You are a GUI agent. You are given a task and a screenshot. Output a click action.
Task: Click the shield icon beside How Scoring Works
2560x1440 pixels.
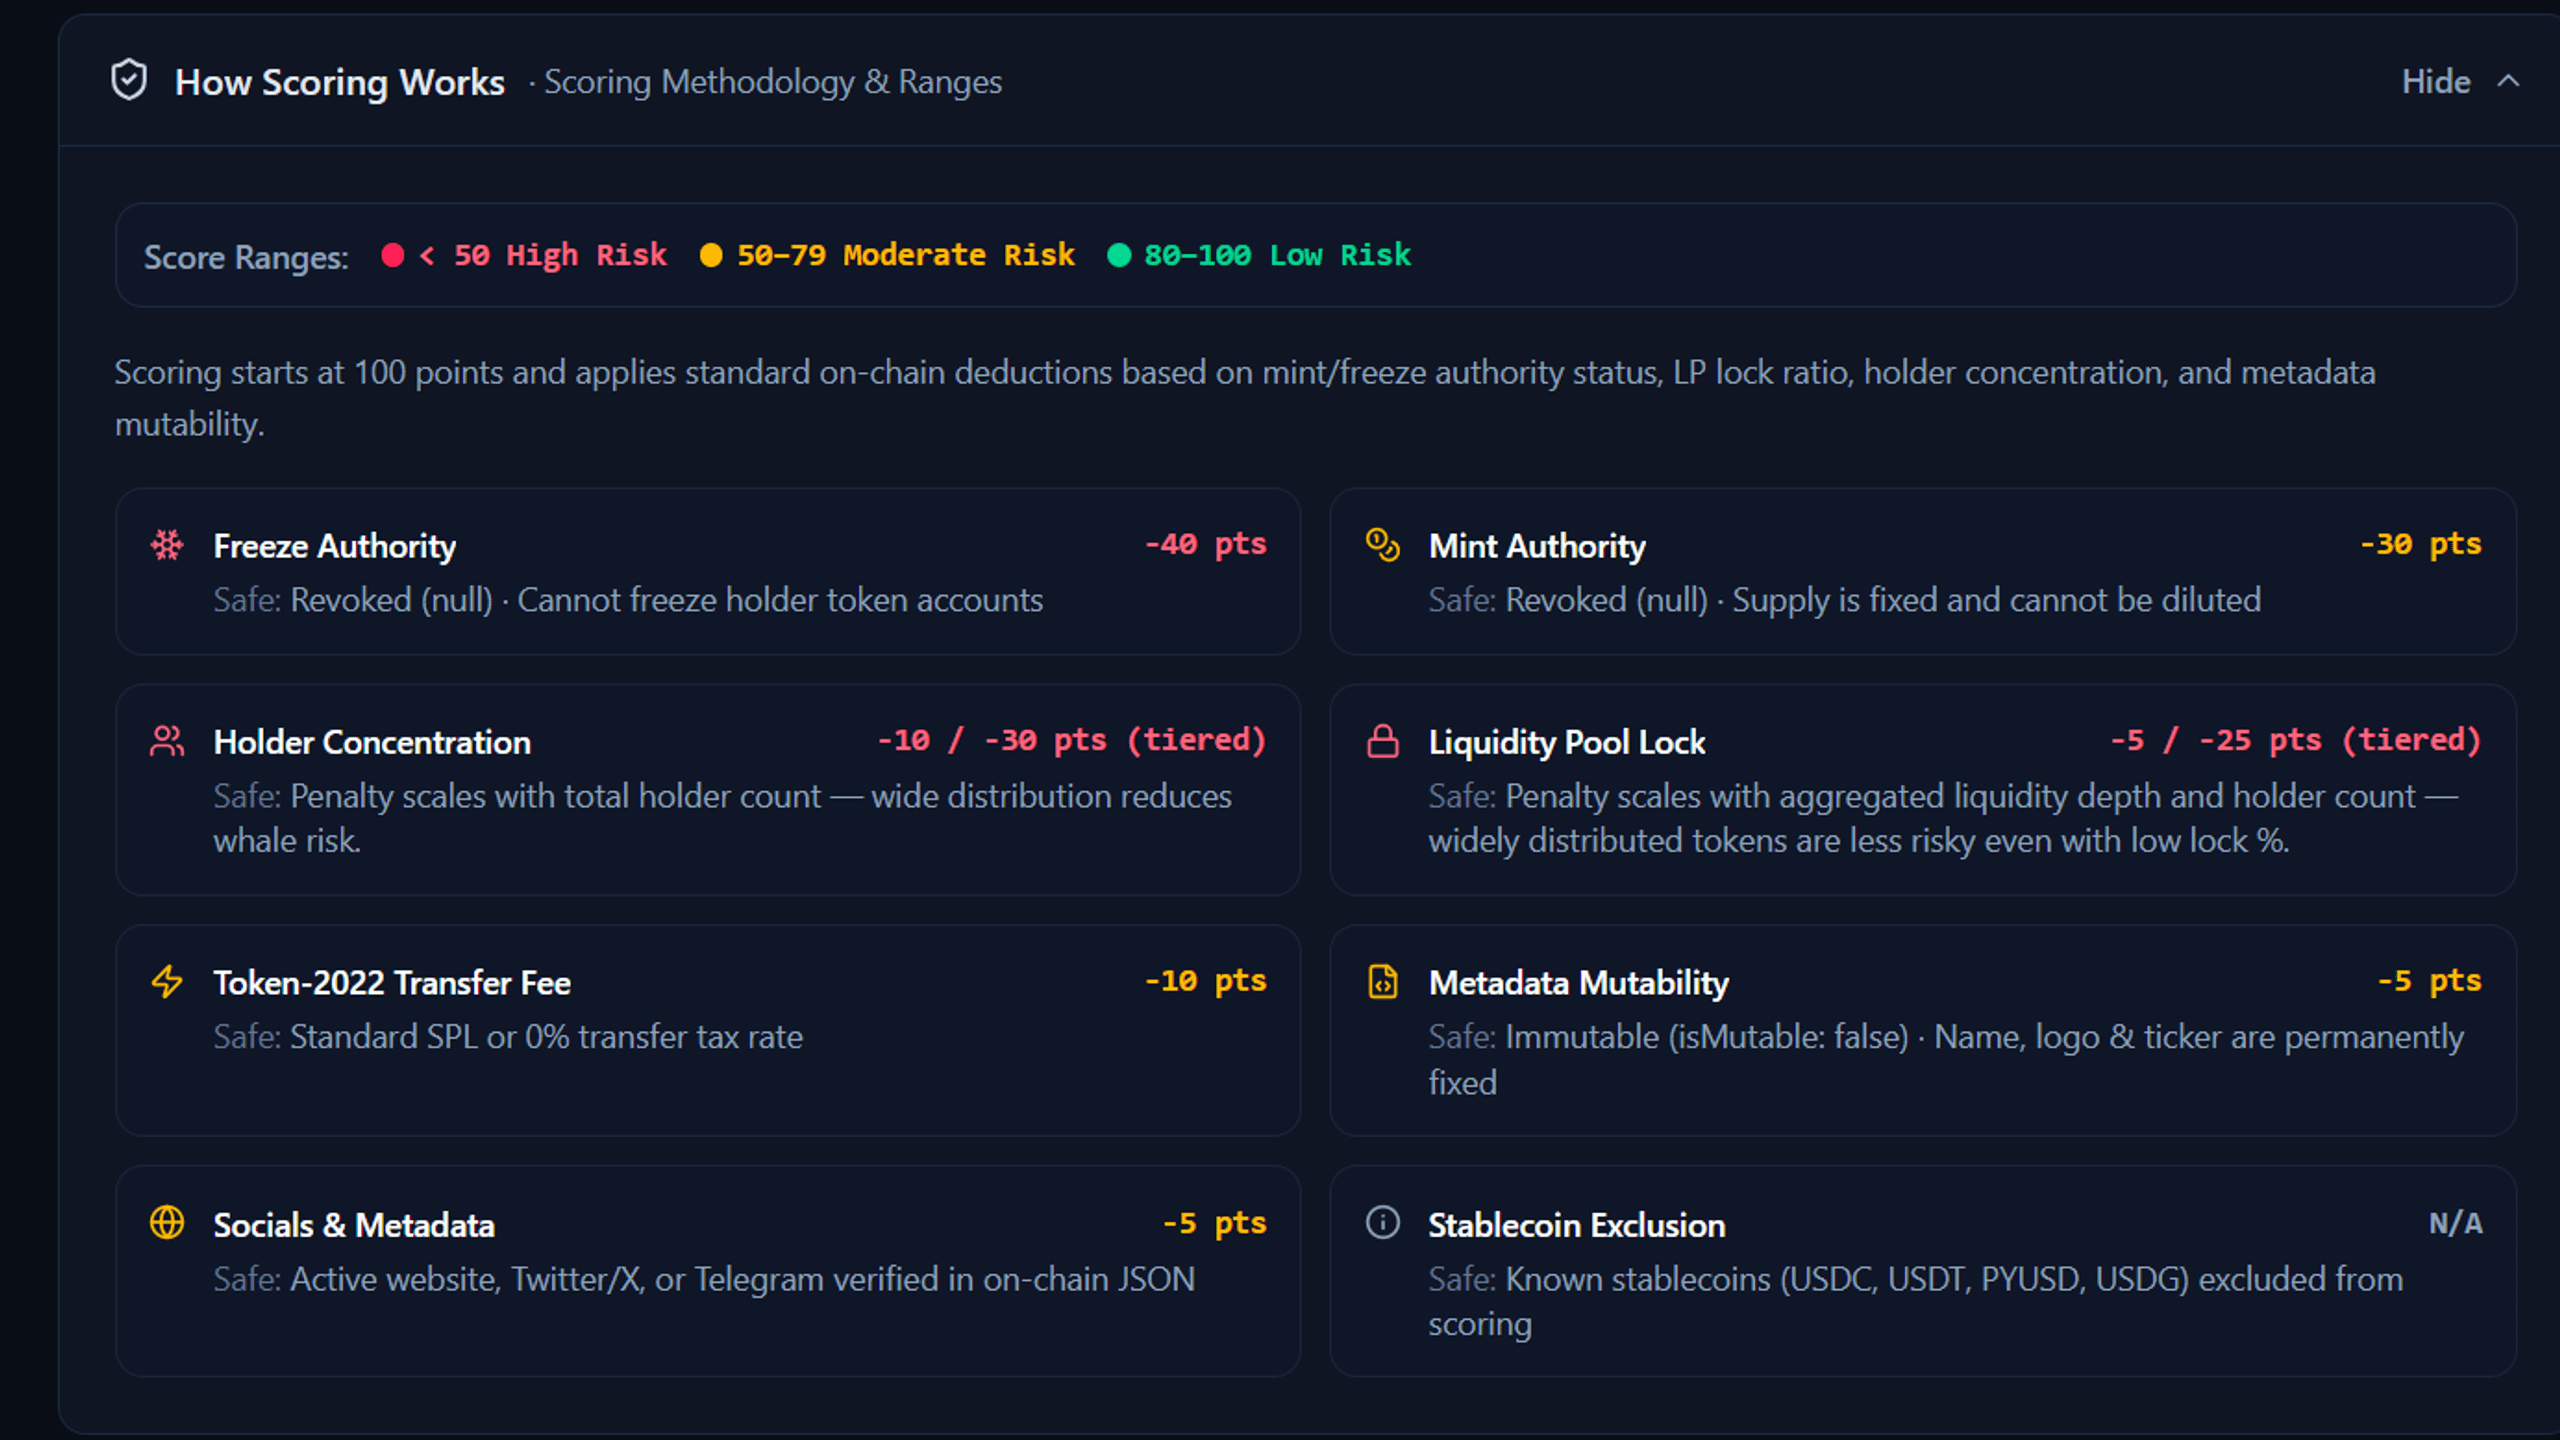[129, 80]
